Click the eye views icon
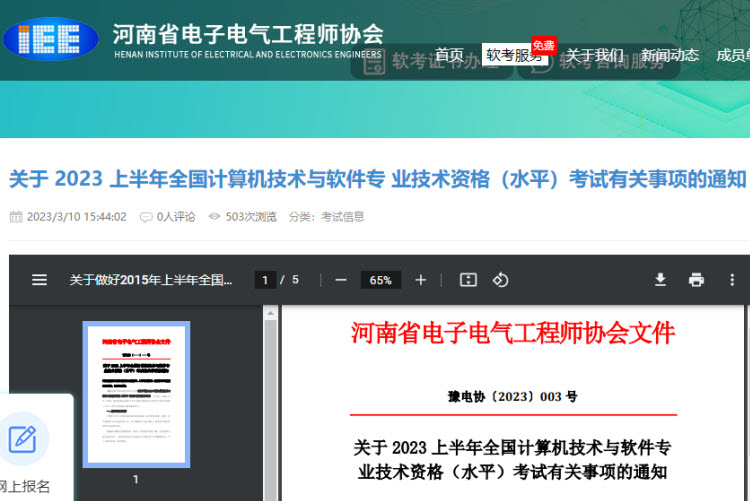 pos(214,217)
